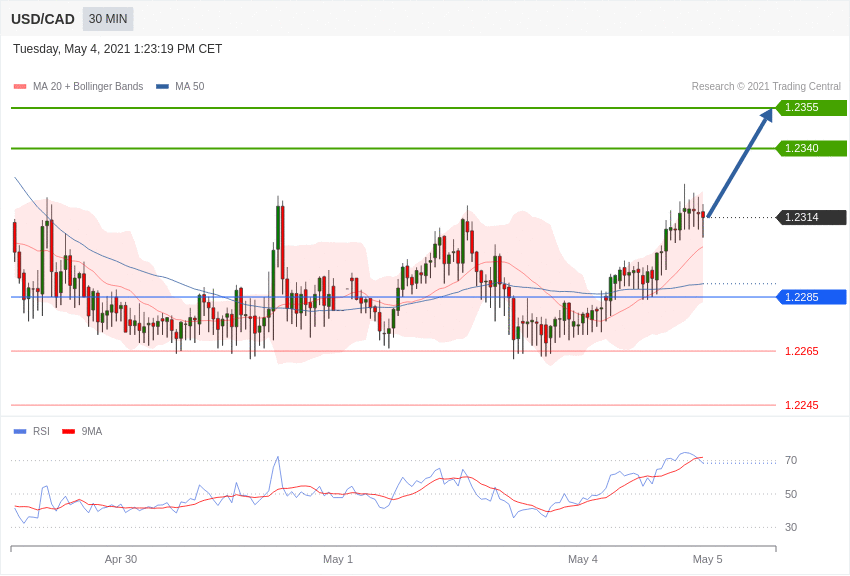Viewport: 850px width, 576px height.
Task: Click the Tuesday, May 4, 2021 timestamp
Action: 118,49
